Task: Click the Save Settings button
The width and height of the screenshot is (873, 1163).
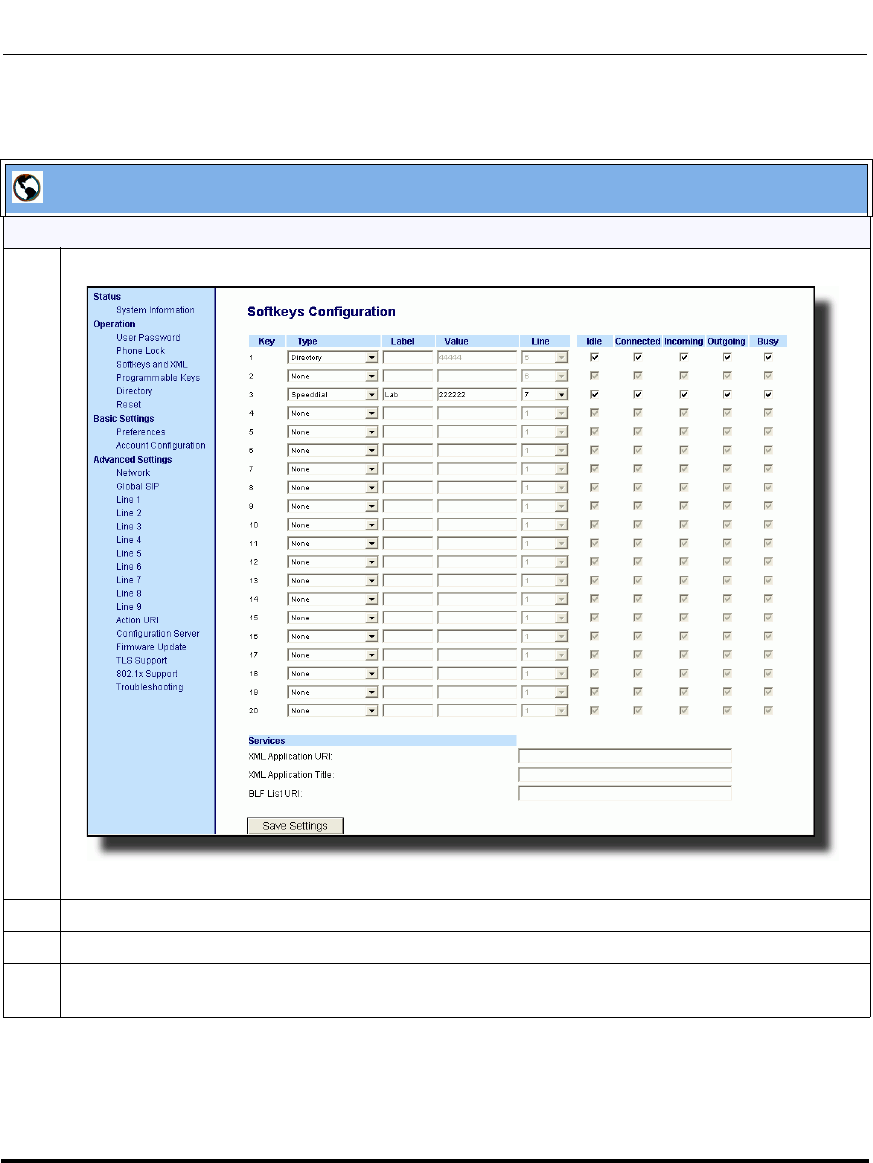Action: point(295,826)
